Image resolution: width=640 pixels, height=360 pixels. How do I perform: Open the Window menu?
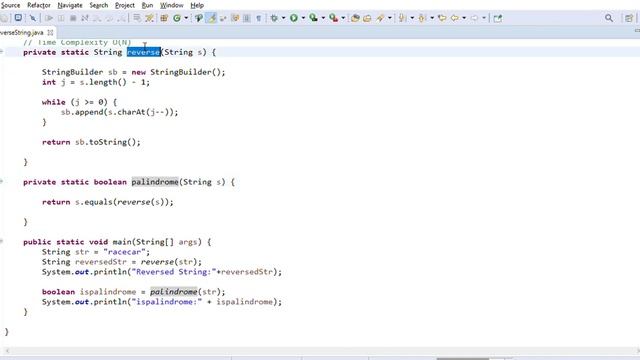click(x=171, y=5)
